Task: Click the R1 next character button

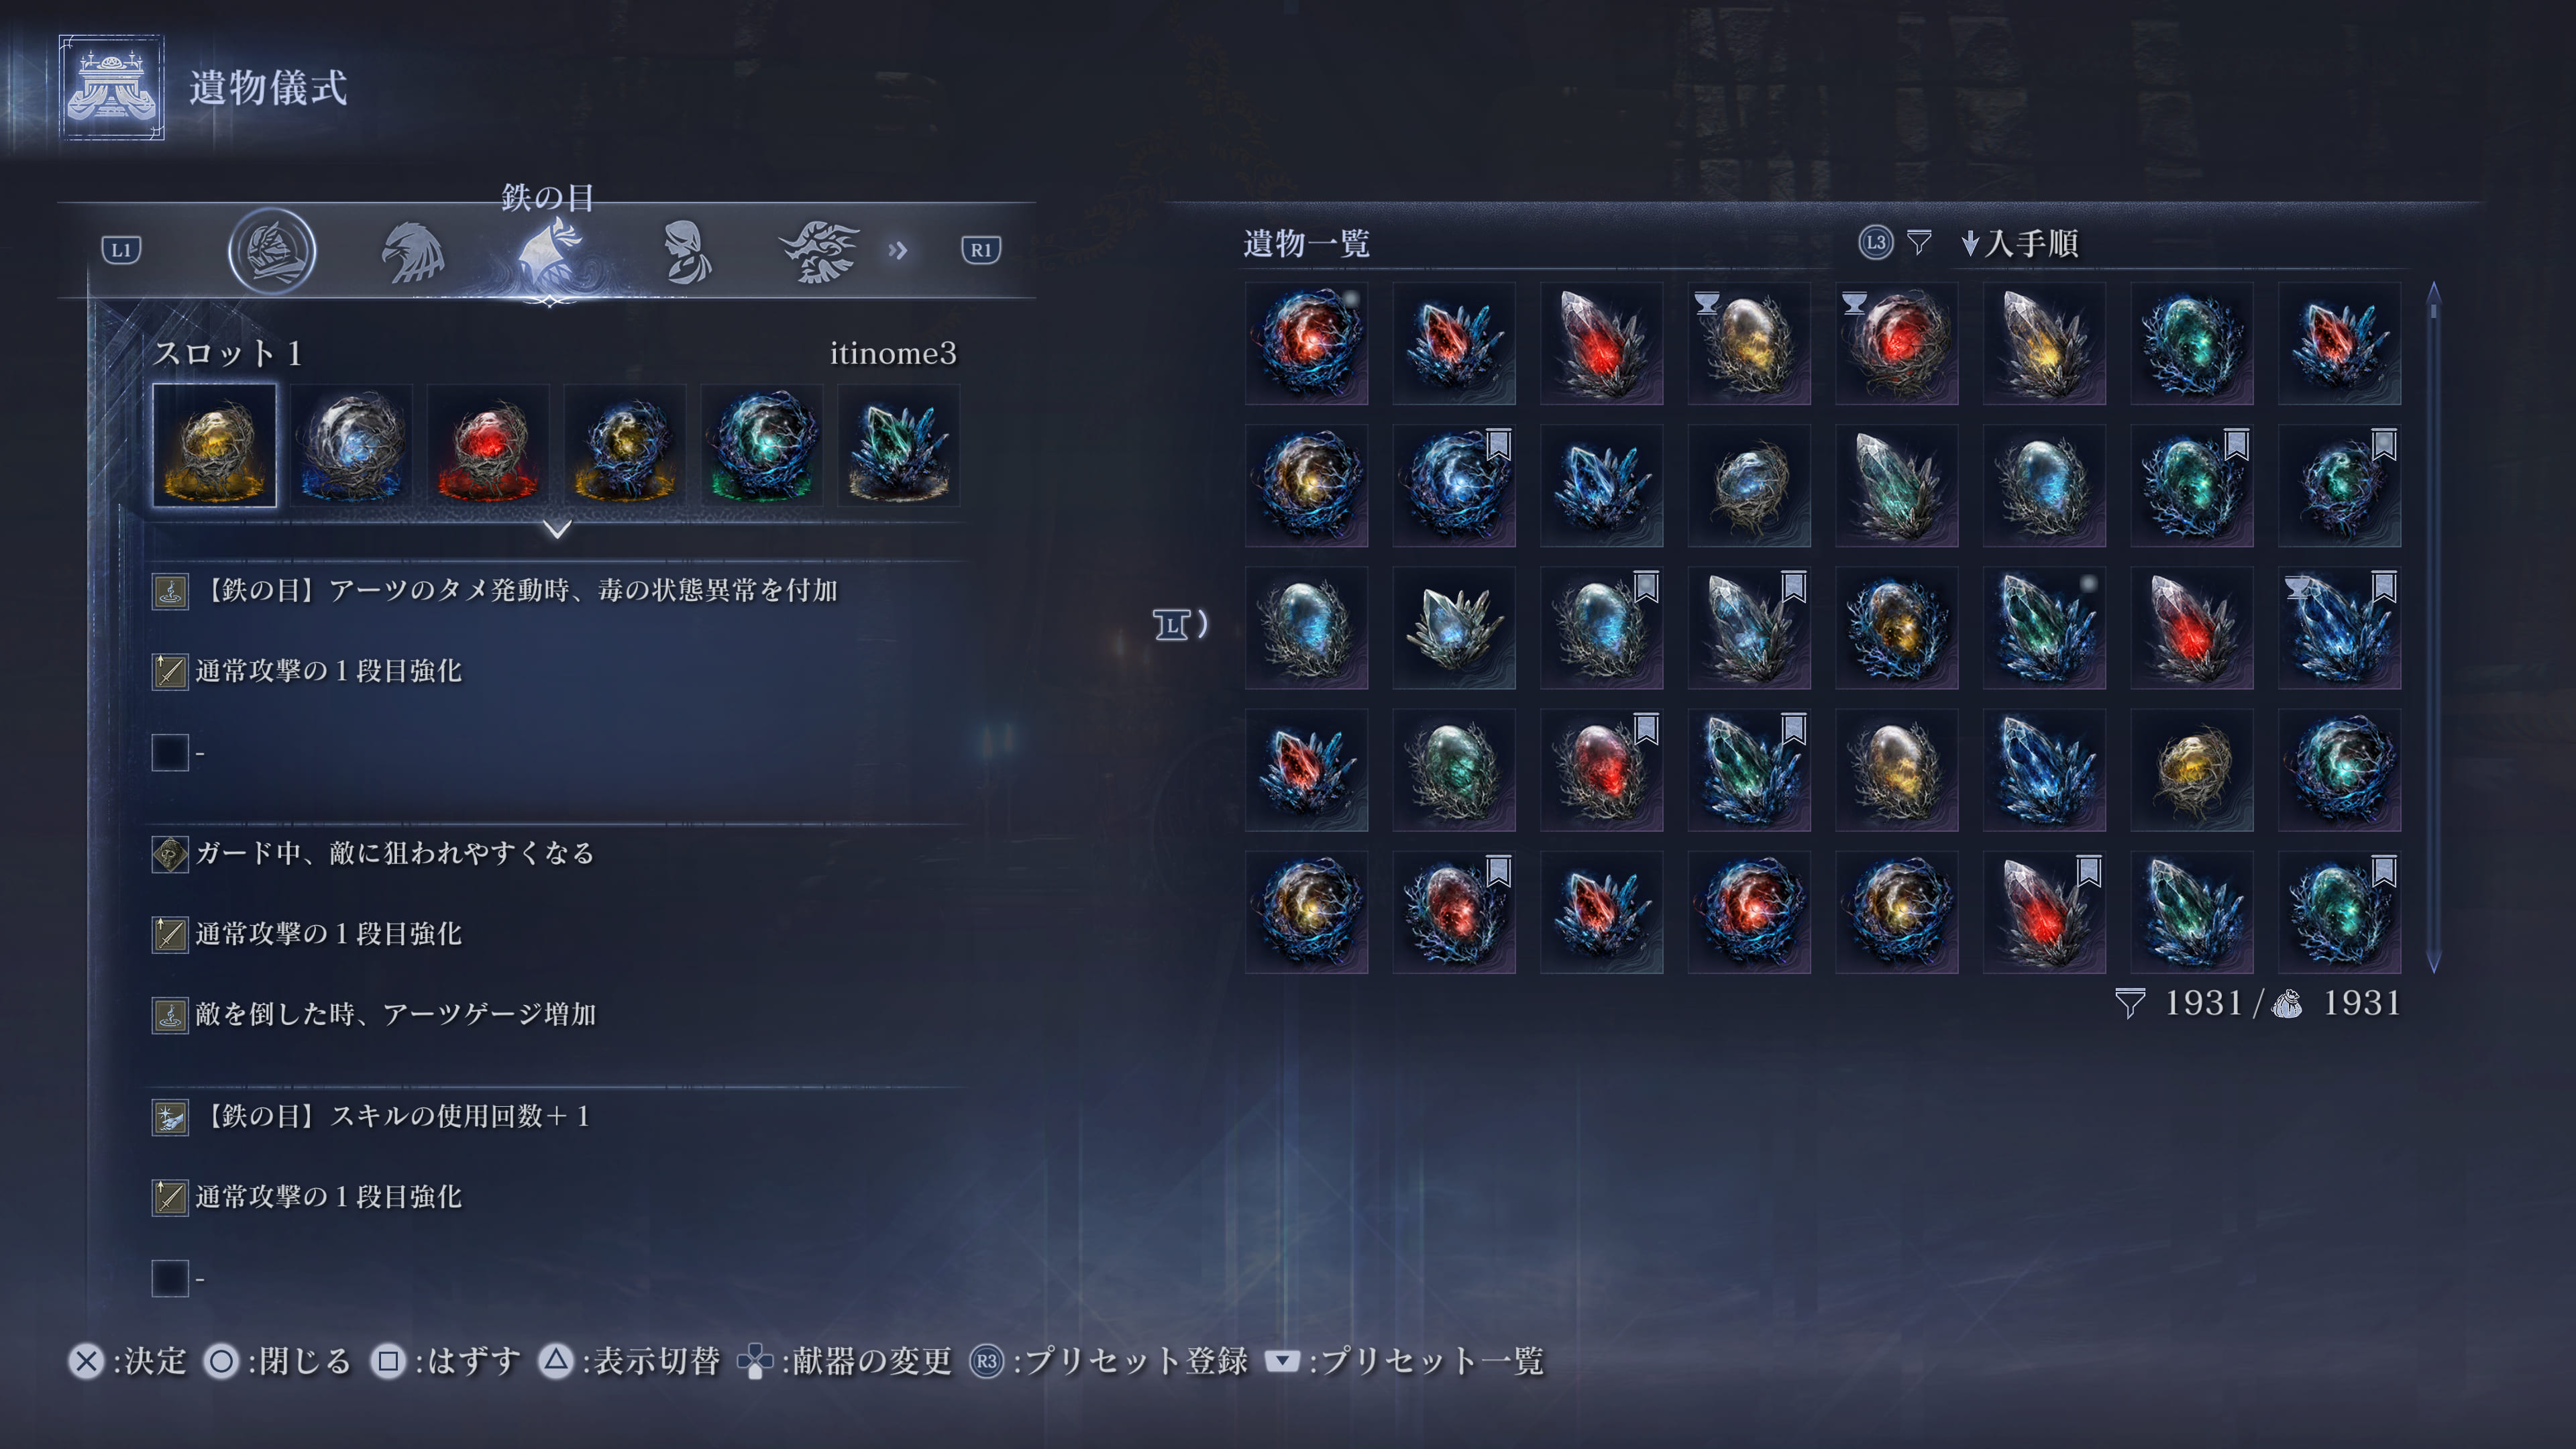Action: 980,250
